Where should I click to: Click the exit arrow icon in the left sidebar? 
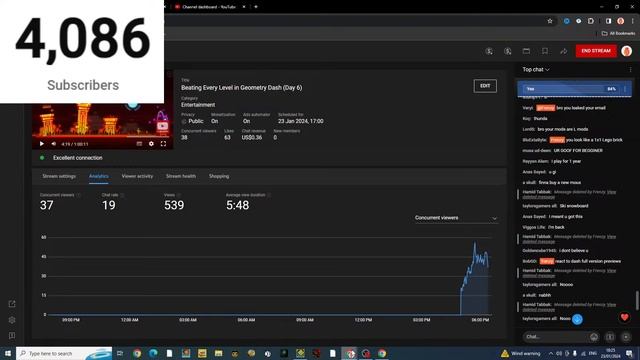[12, 304]
